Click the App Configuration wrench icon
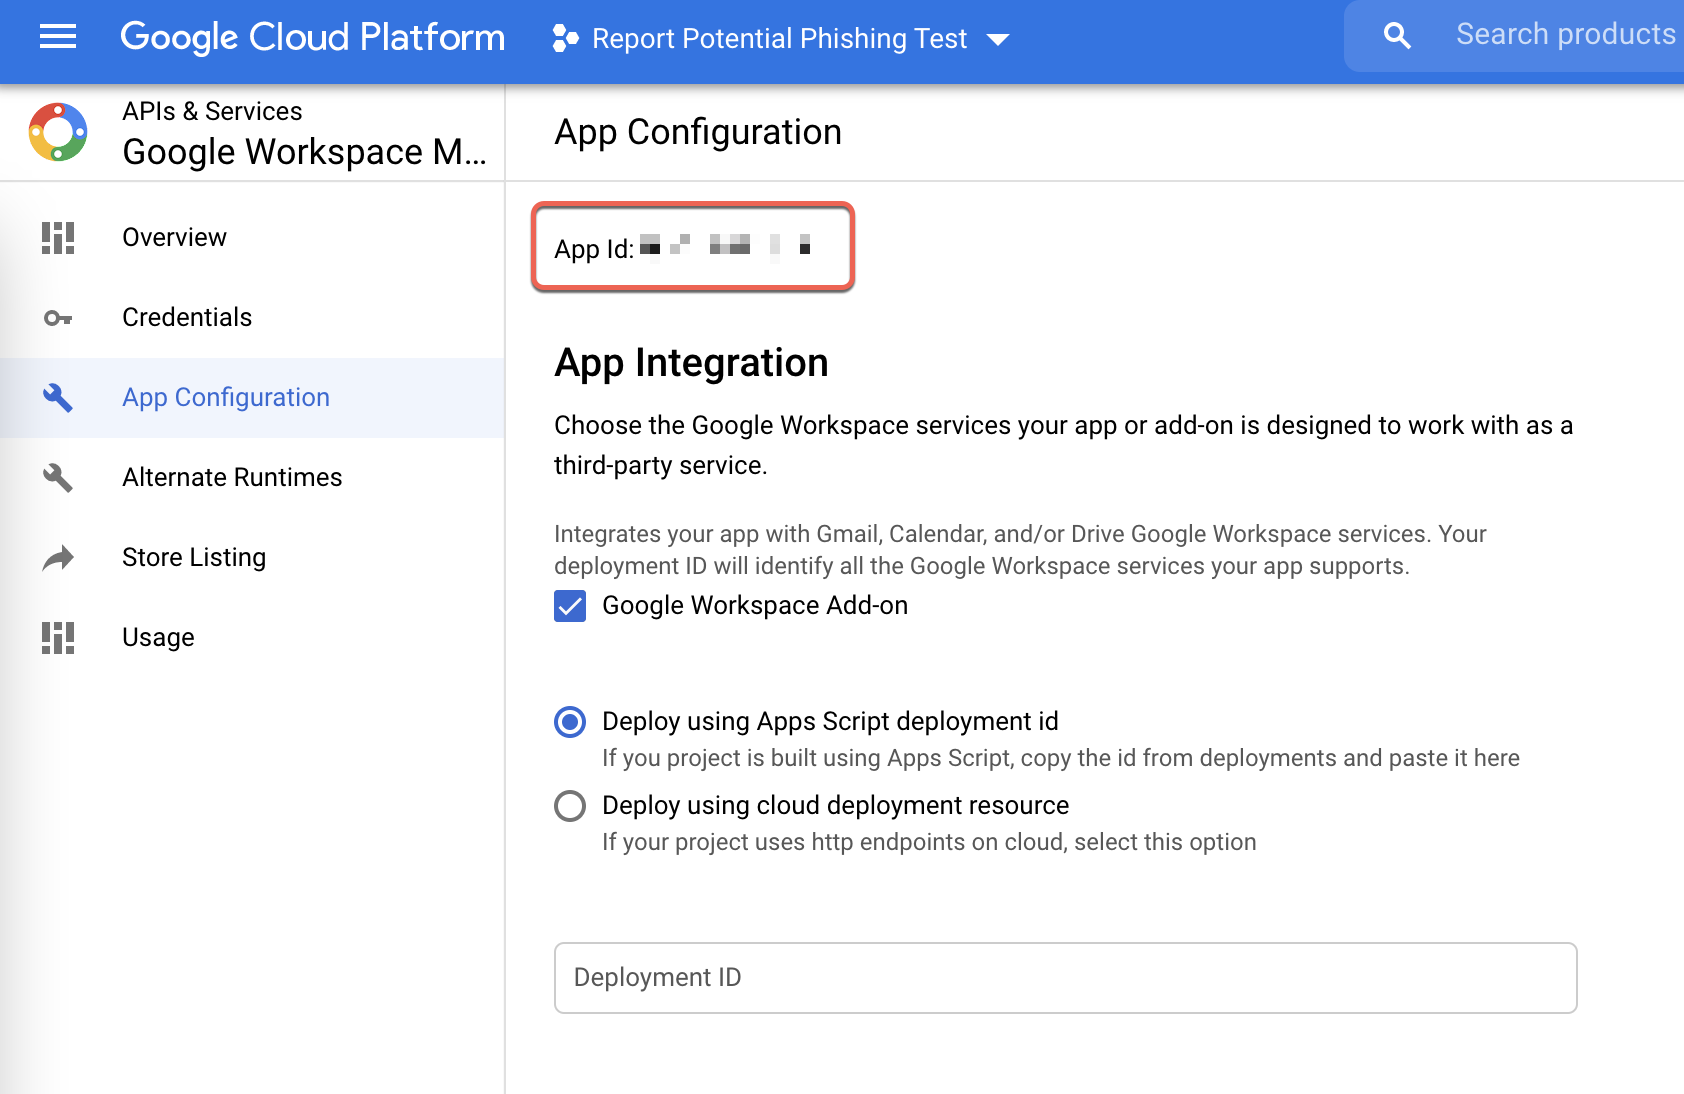 coord(58,398)
